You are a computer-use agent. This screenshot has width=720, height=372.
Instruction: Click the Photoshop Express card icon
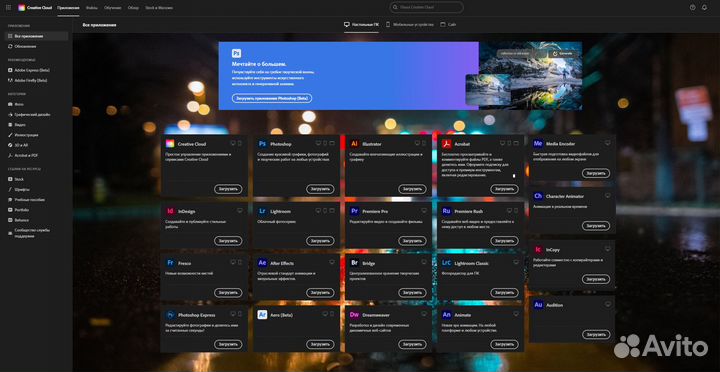[x=170, y=315]
